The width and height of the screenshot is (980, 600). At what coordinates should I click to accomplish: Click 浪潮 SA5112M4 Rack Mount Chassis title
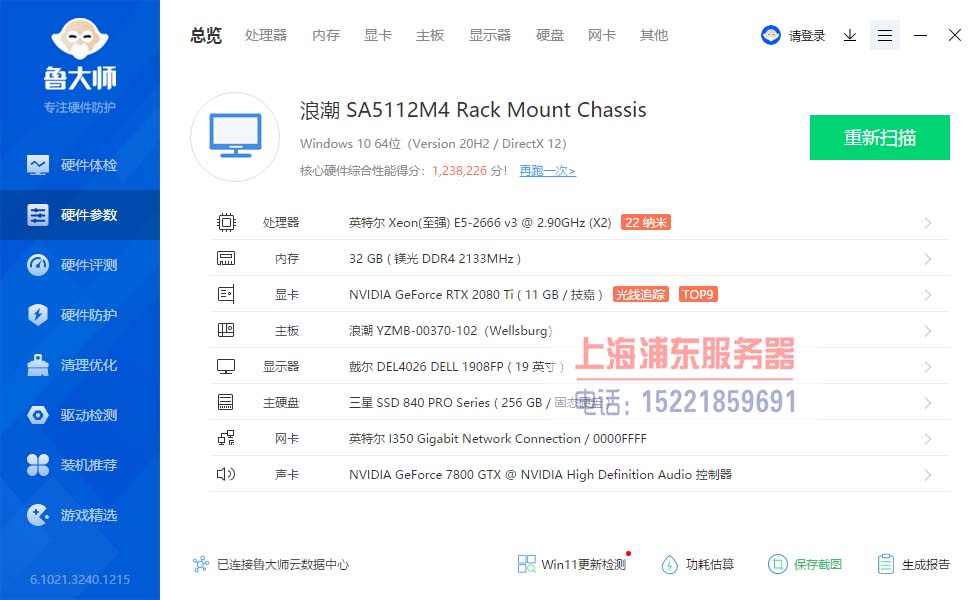coord(473,110)
